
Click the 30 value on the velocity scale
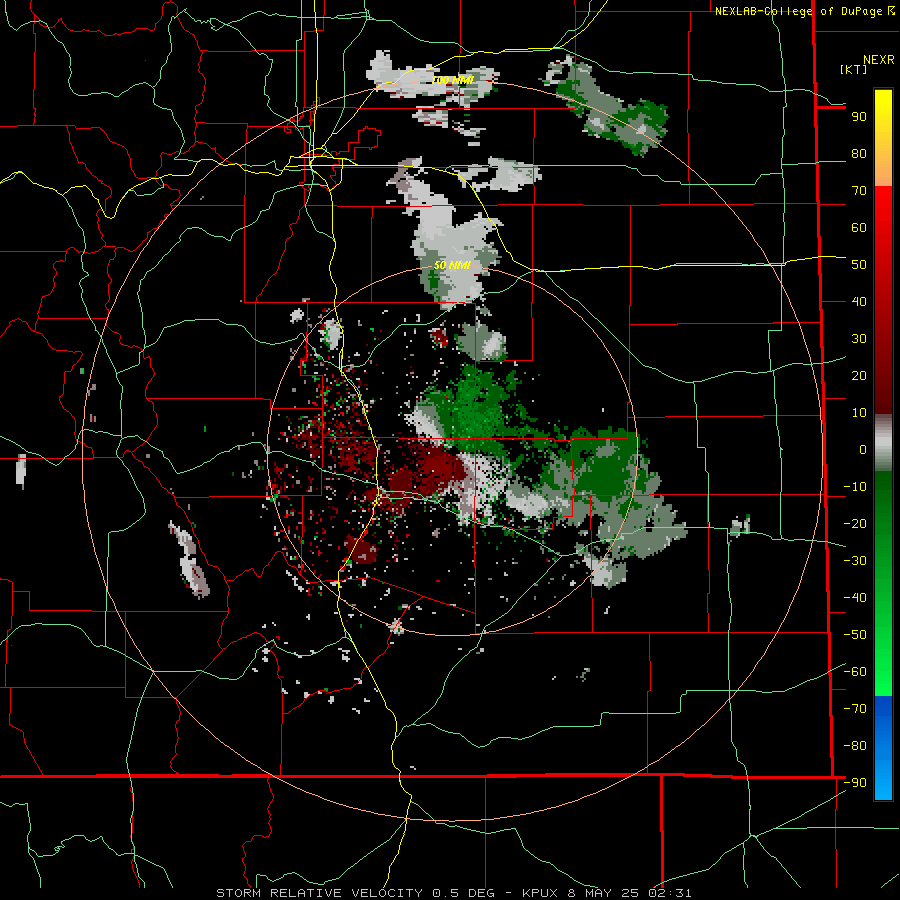click(x=859, y=339)
